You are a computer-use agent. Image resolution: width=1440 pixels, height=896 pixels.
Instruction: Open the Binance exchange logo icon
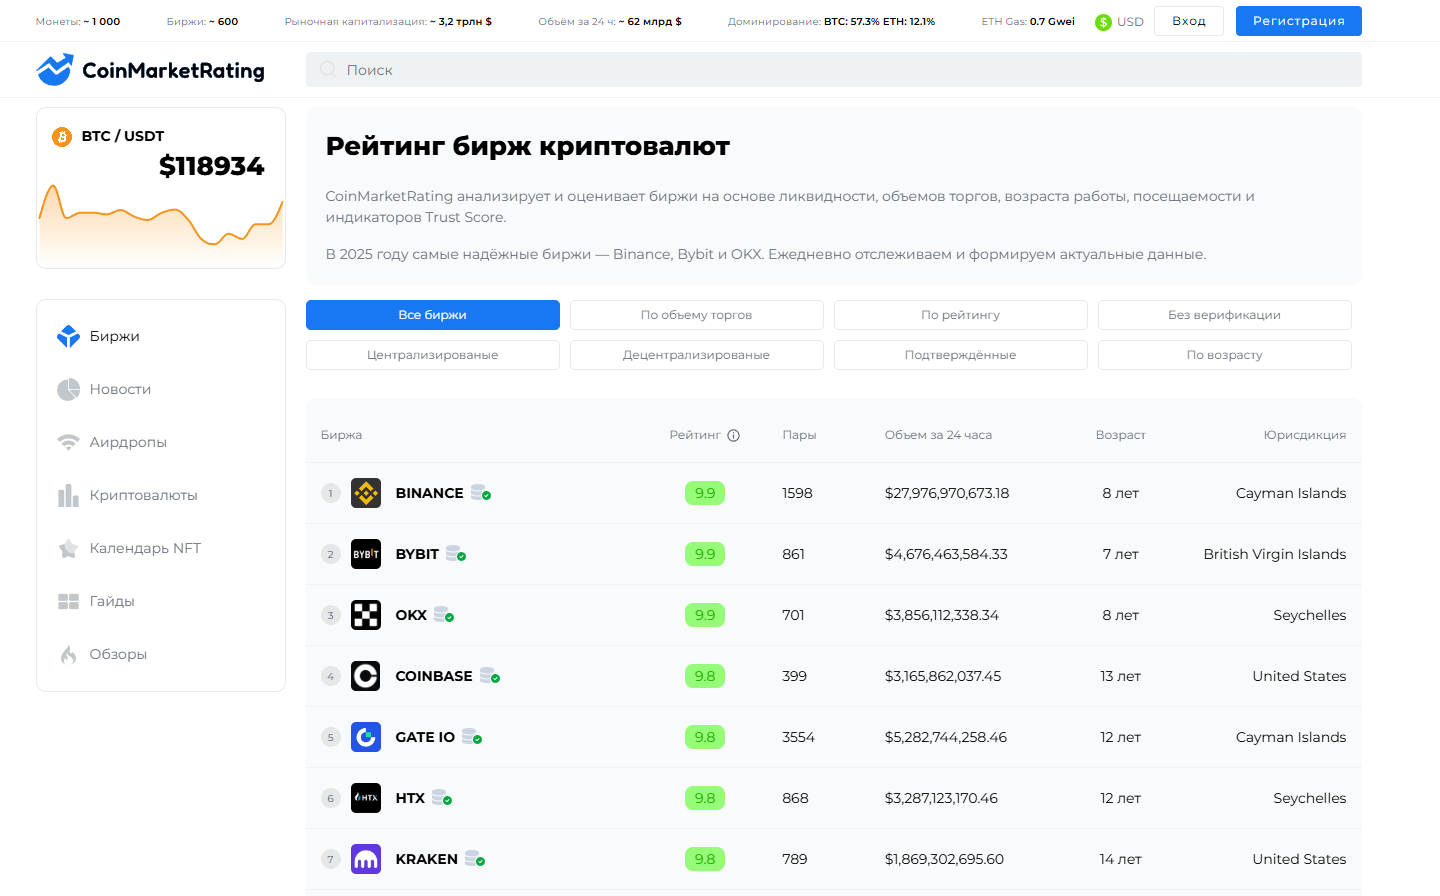point(366,493)
